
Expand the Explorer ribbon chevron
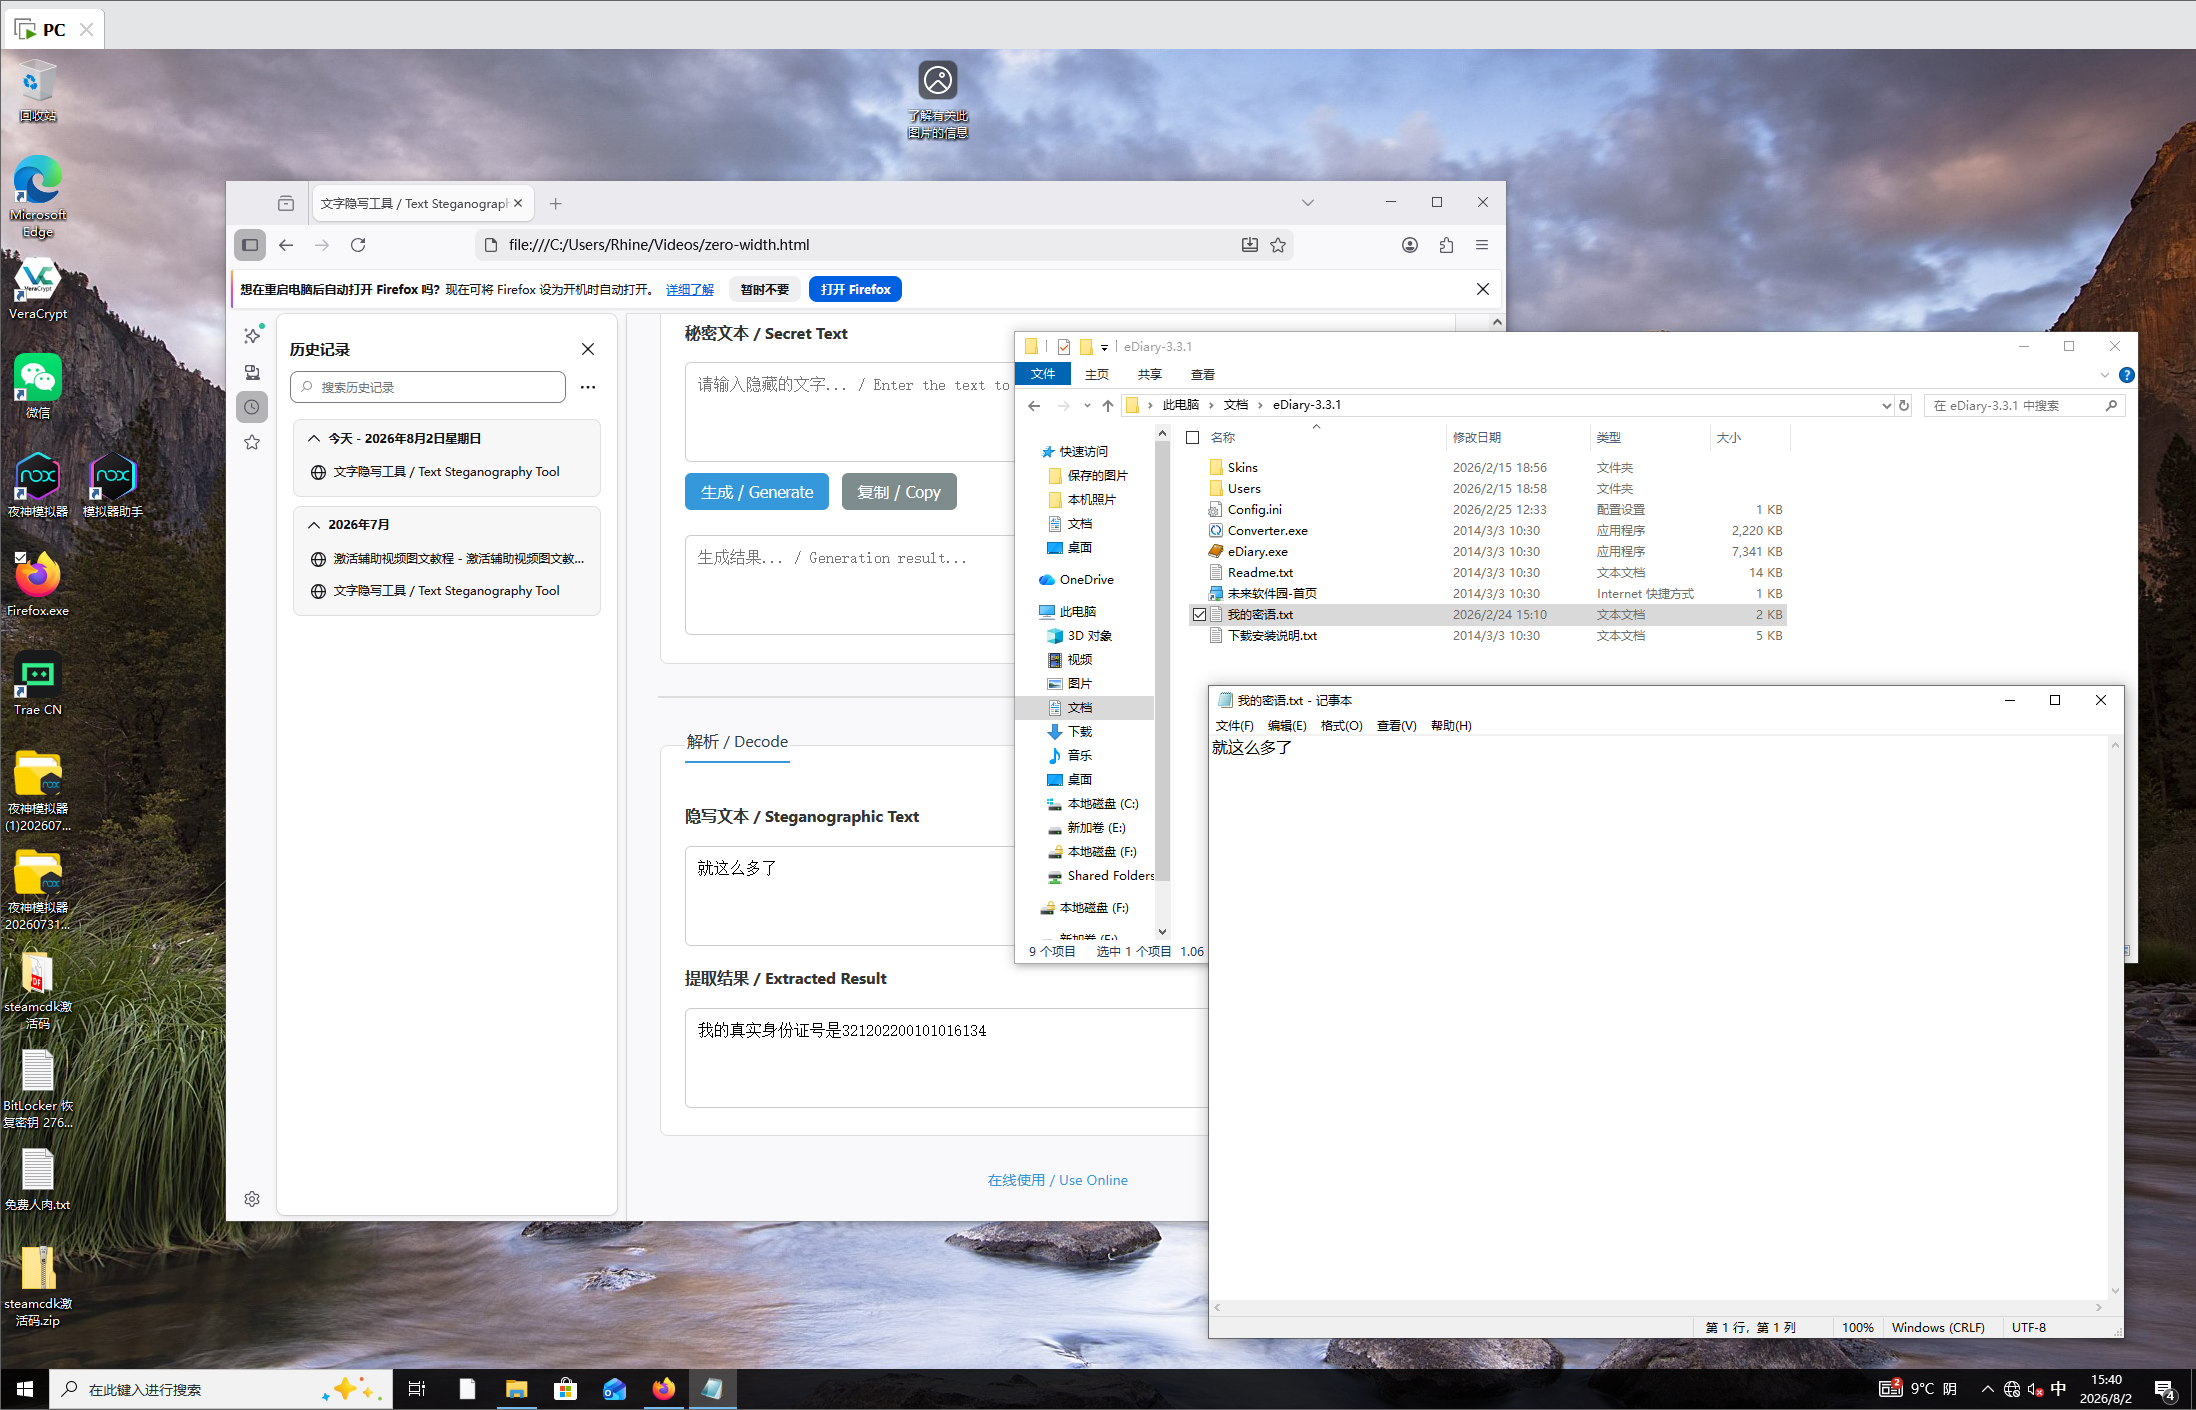click(x=2105, y=375)
